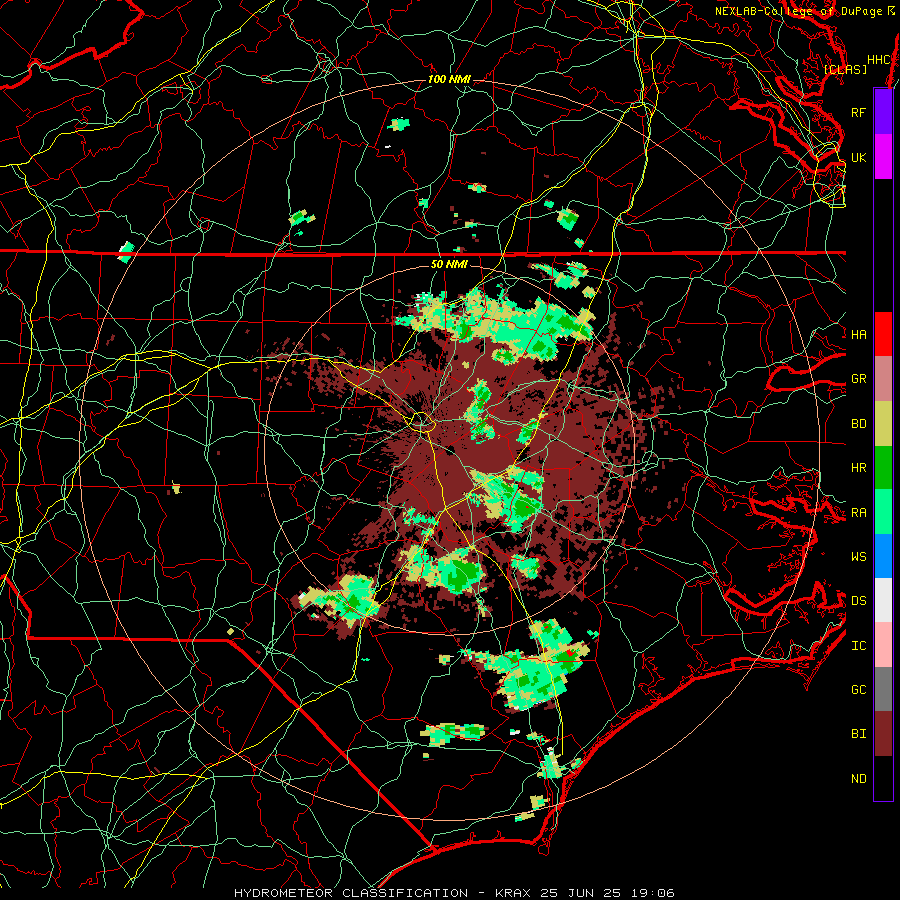Viewport: 900px width, 900px height.
Task: Click the DS white legend swatch
Action: pos(883,600)
